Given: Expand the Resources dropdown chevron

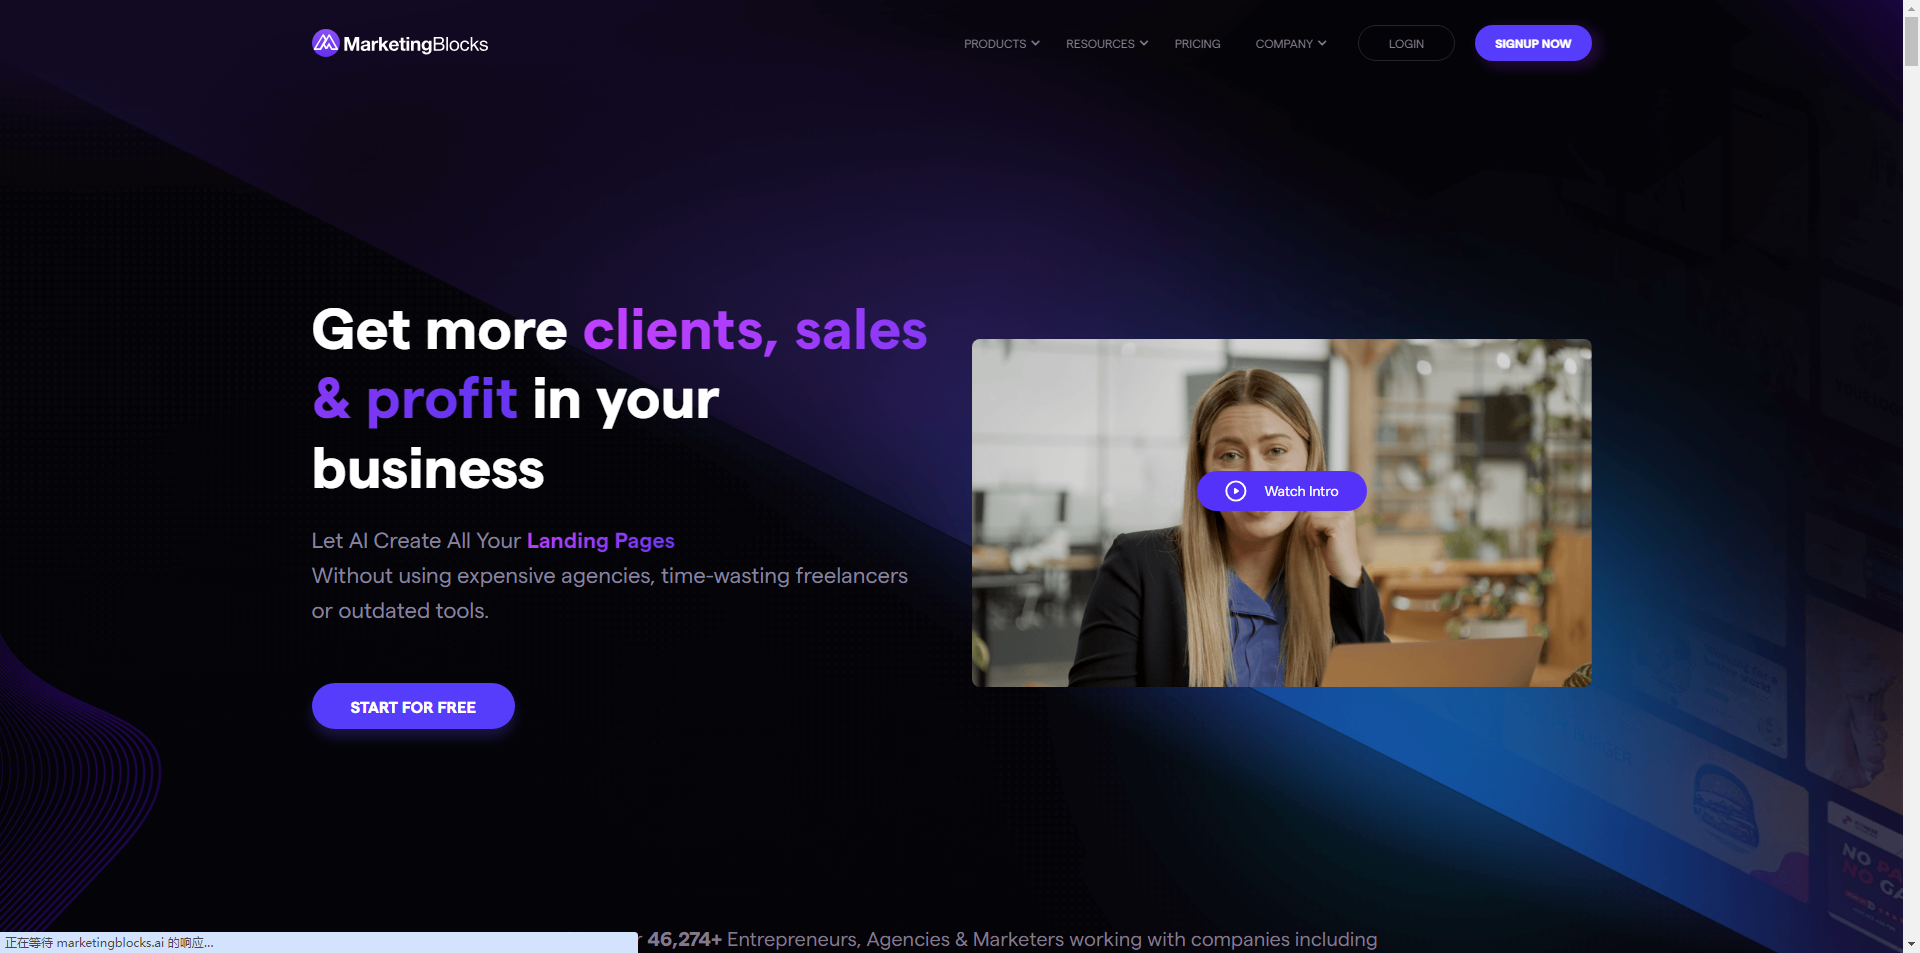Looking at the screenshot, I should pyautogui.click(x=1144, y=43).
